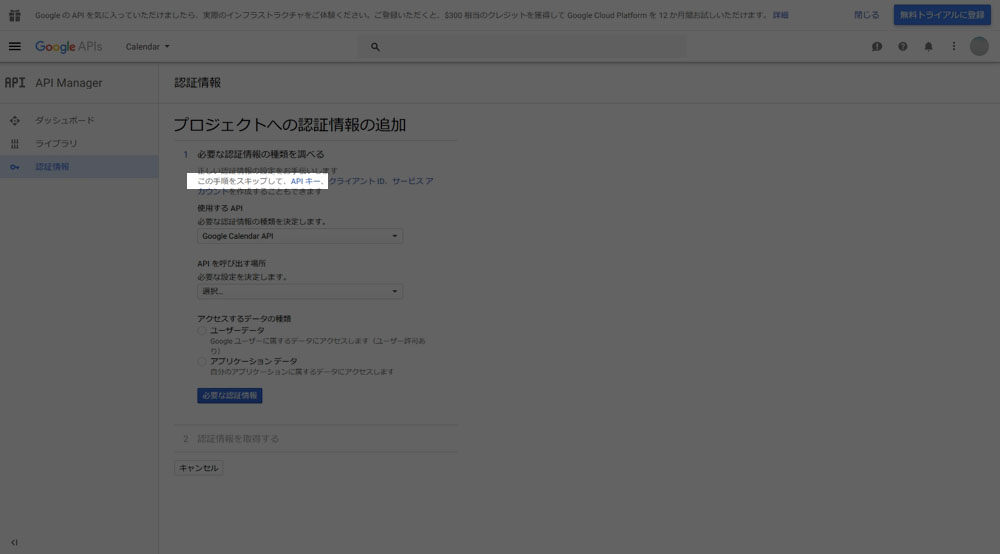Click the プロジェクトへの認証情報の追加 heading
The width and height of the screenshot is (1000, 554).
pyautogui.click(x=290, y=125)
